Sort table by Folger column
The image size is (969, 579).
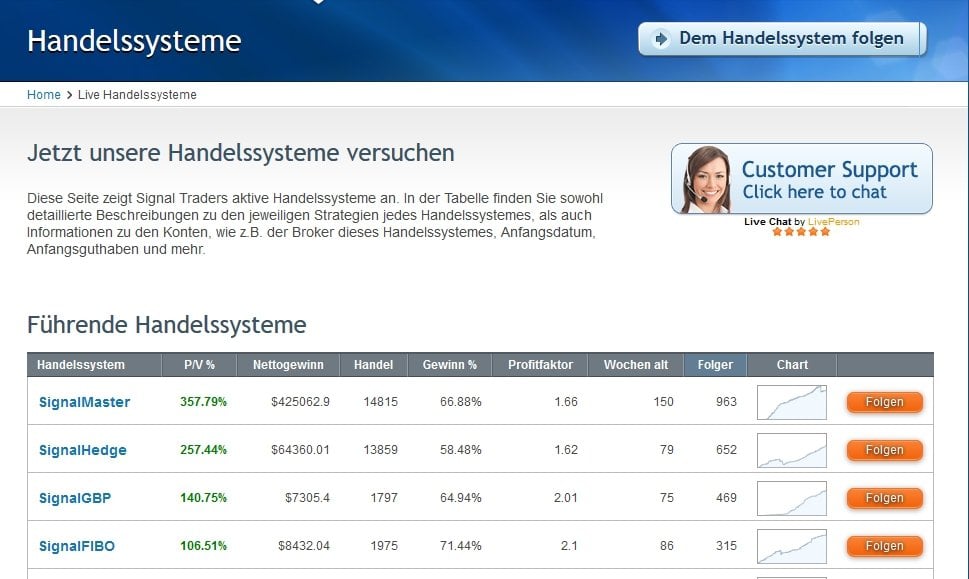coord(715,365)
